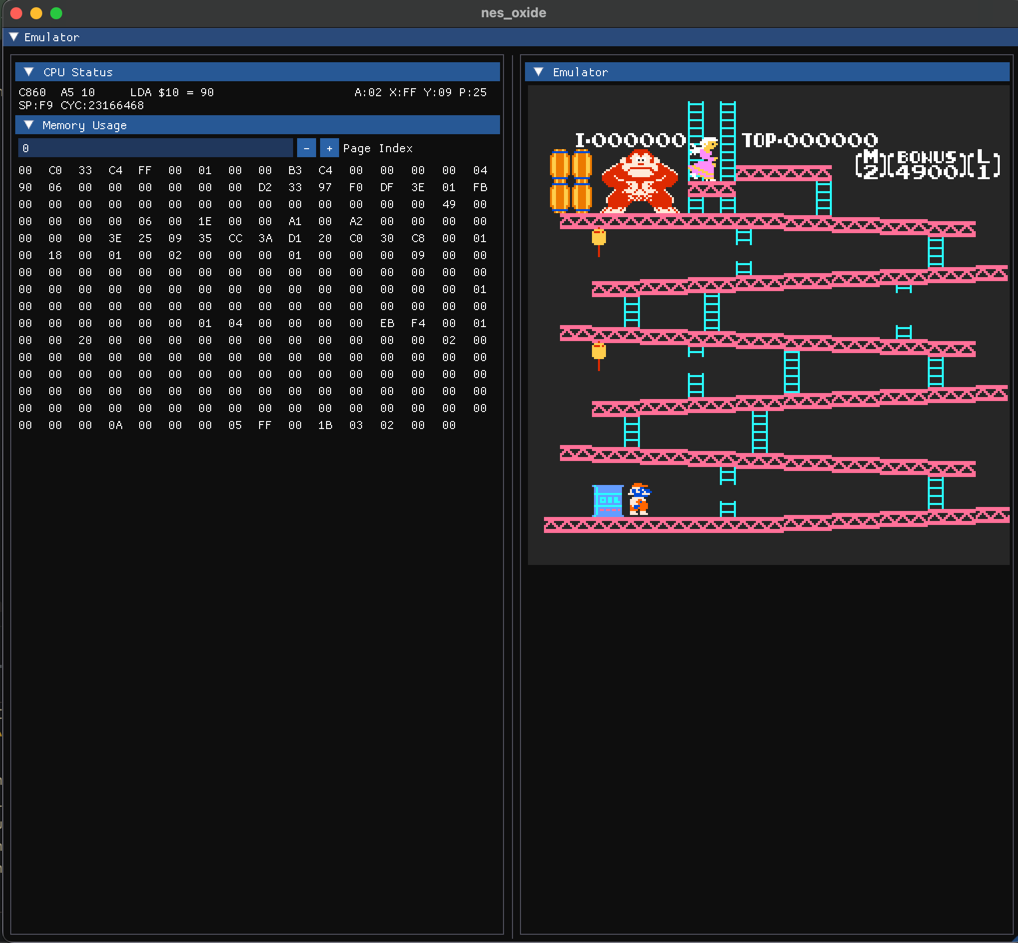Click the right Emulator panel title bar
1018x943 pixels.
pyautogui.click(x=767, y=72)
